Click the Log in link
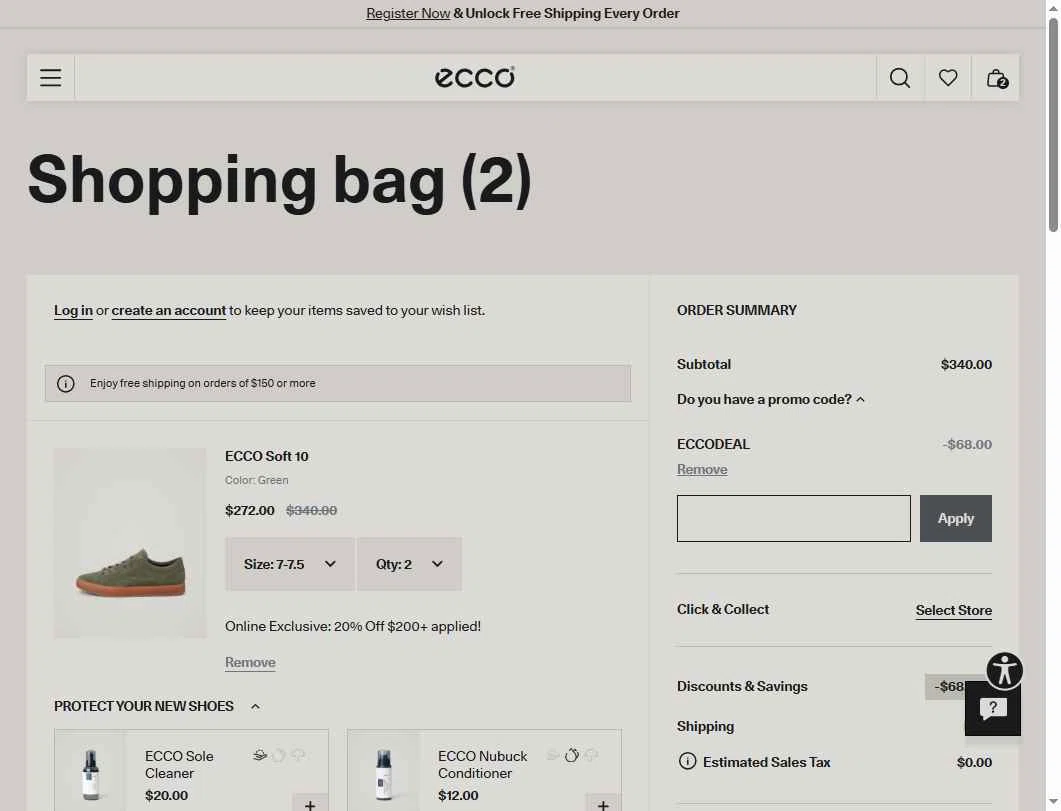Viewport: 1061px width, 811px height. tap(73, 310)
